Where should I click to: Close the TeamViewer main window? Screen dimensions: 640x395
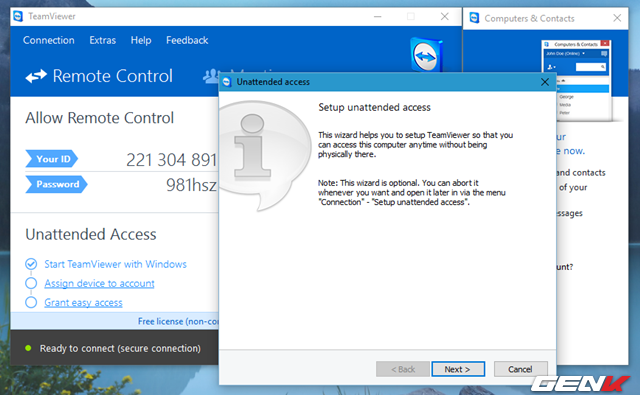coord(444,16)
